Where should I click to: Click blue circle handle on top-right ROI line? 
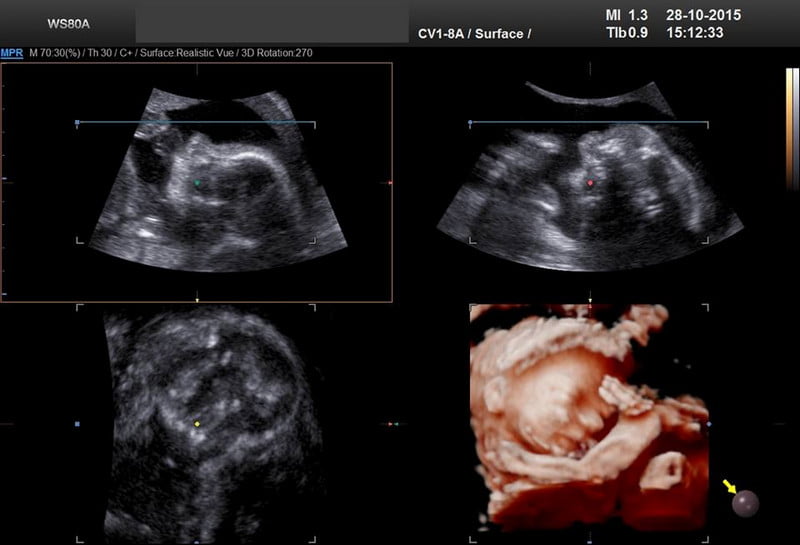click(x=470, y=122)
